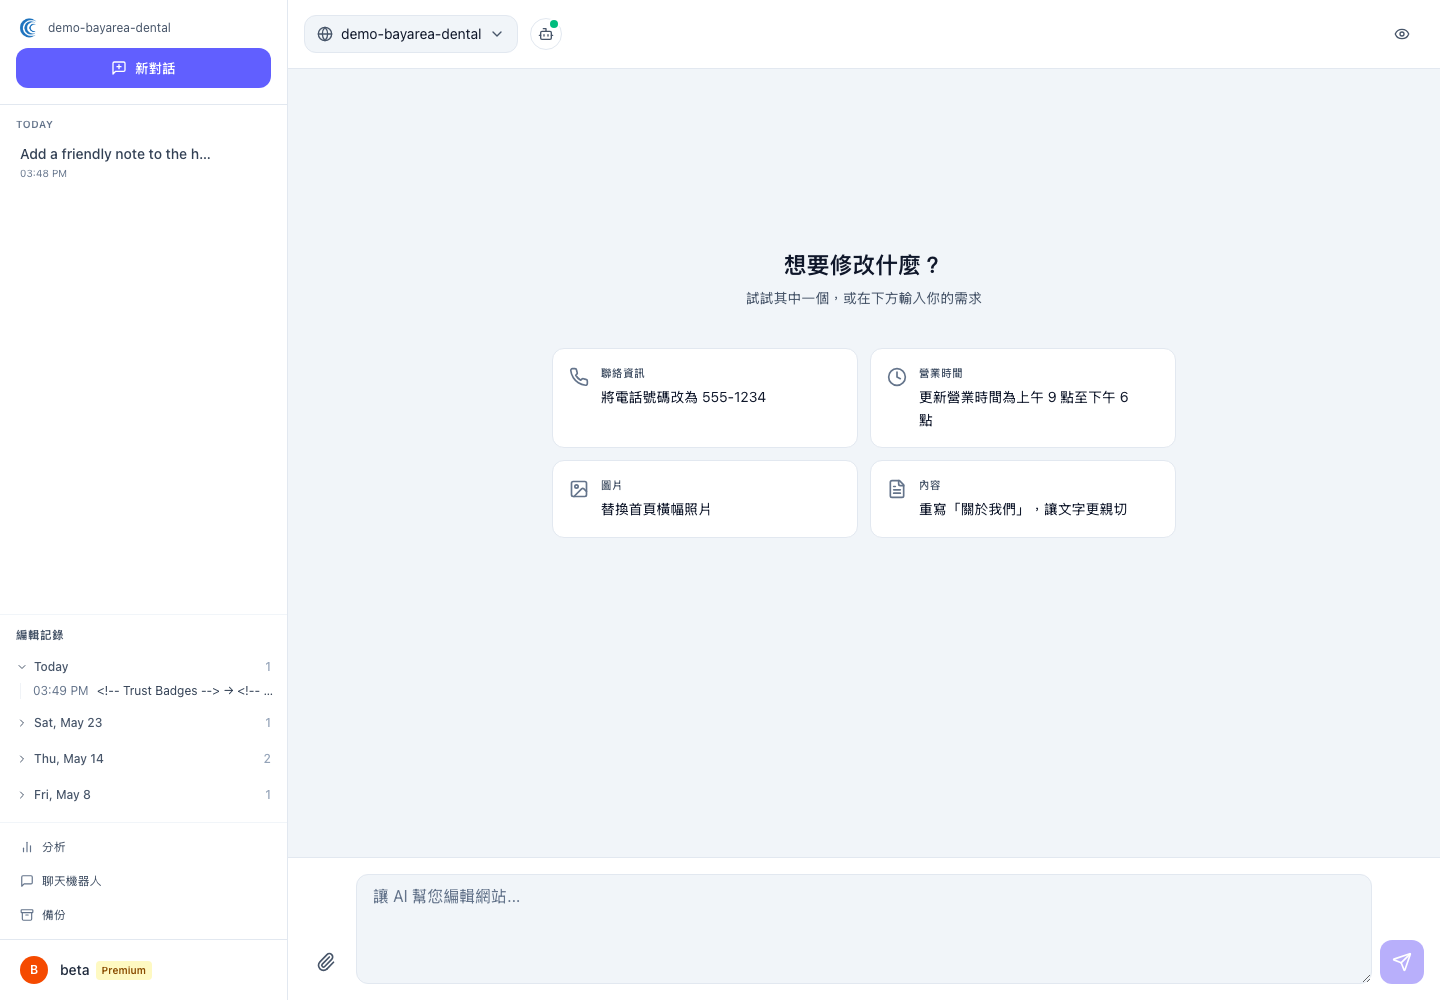The height and width of the screenshot is (1000, 1440).
Task: Open the 'Add a friendly note' conversation
Action: (x=143, y=162)
